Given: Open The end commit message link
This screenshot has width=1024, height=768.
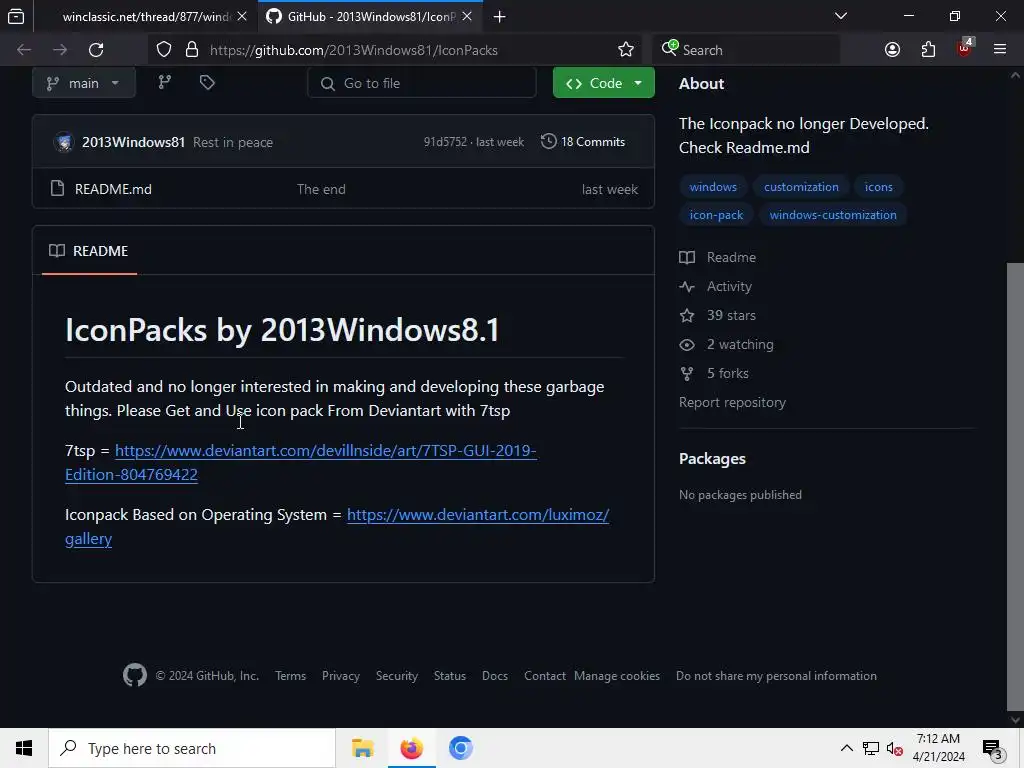Looking at the screenshot, I should pyautogui.click(x=321, y=189).
